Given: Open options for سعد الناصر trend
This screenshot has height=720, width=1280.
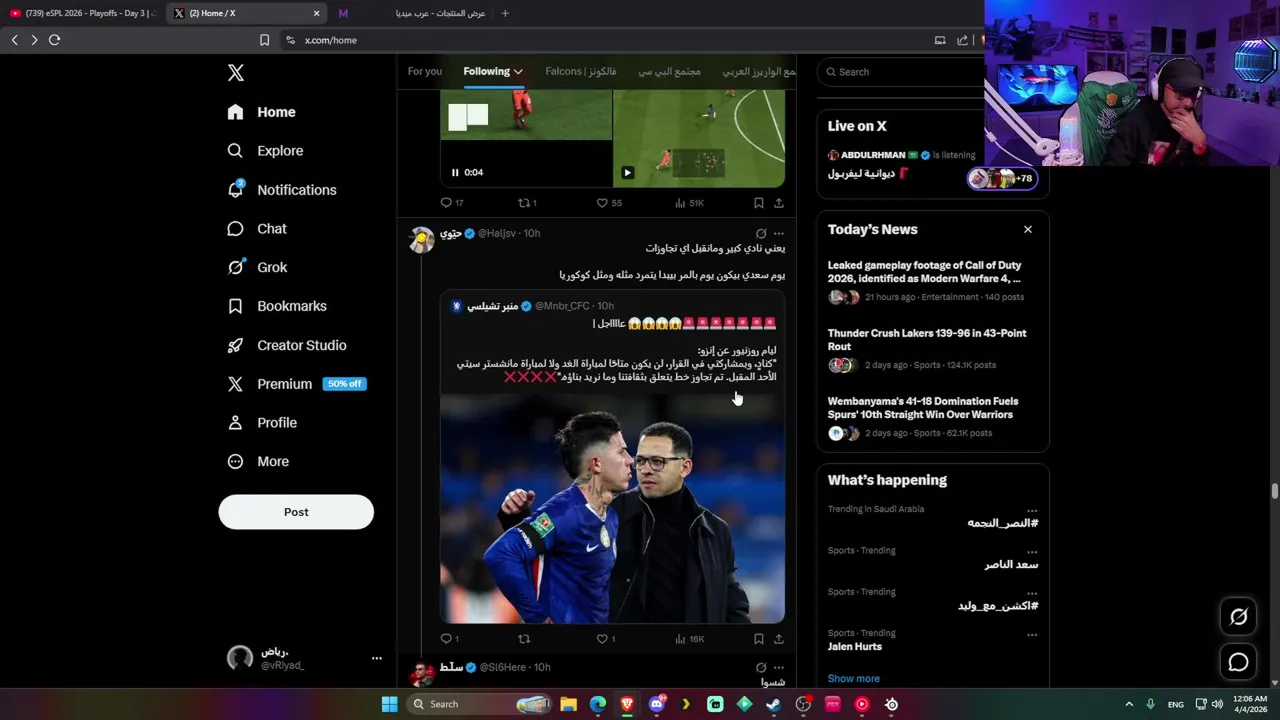Looking at the screenshot, I should point(1032,551).
